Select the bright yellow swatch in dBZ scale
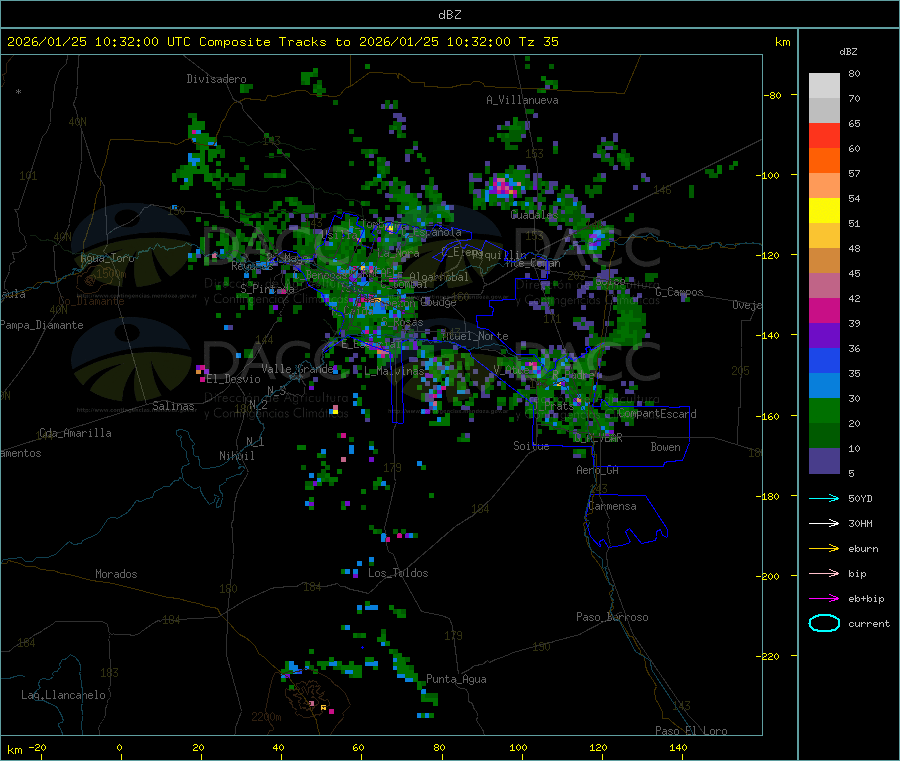This screenshot has width=900, height=761. click(x=824, y=211)
